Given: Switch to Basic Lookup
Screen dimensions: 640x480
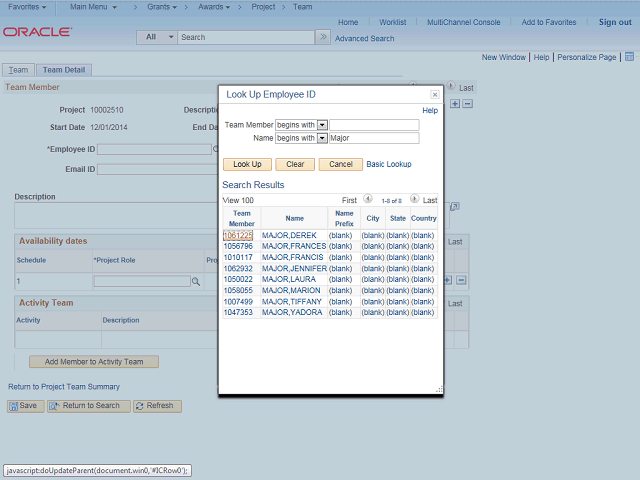Looking at the screenshot, I should pyautogui.click(x=389, y=164).
